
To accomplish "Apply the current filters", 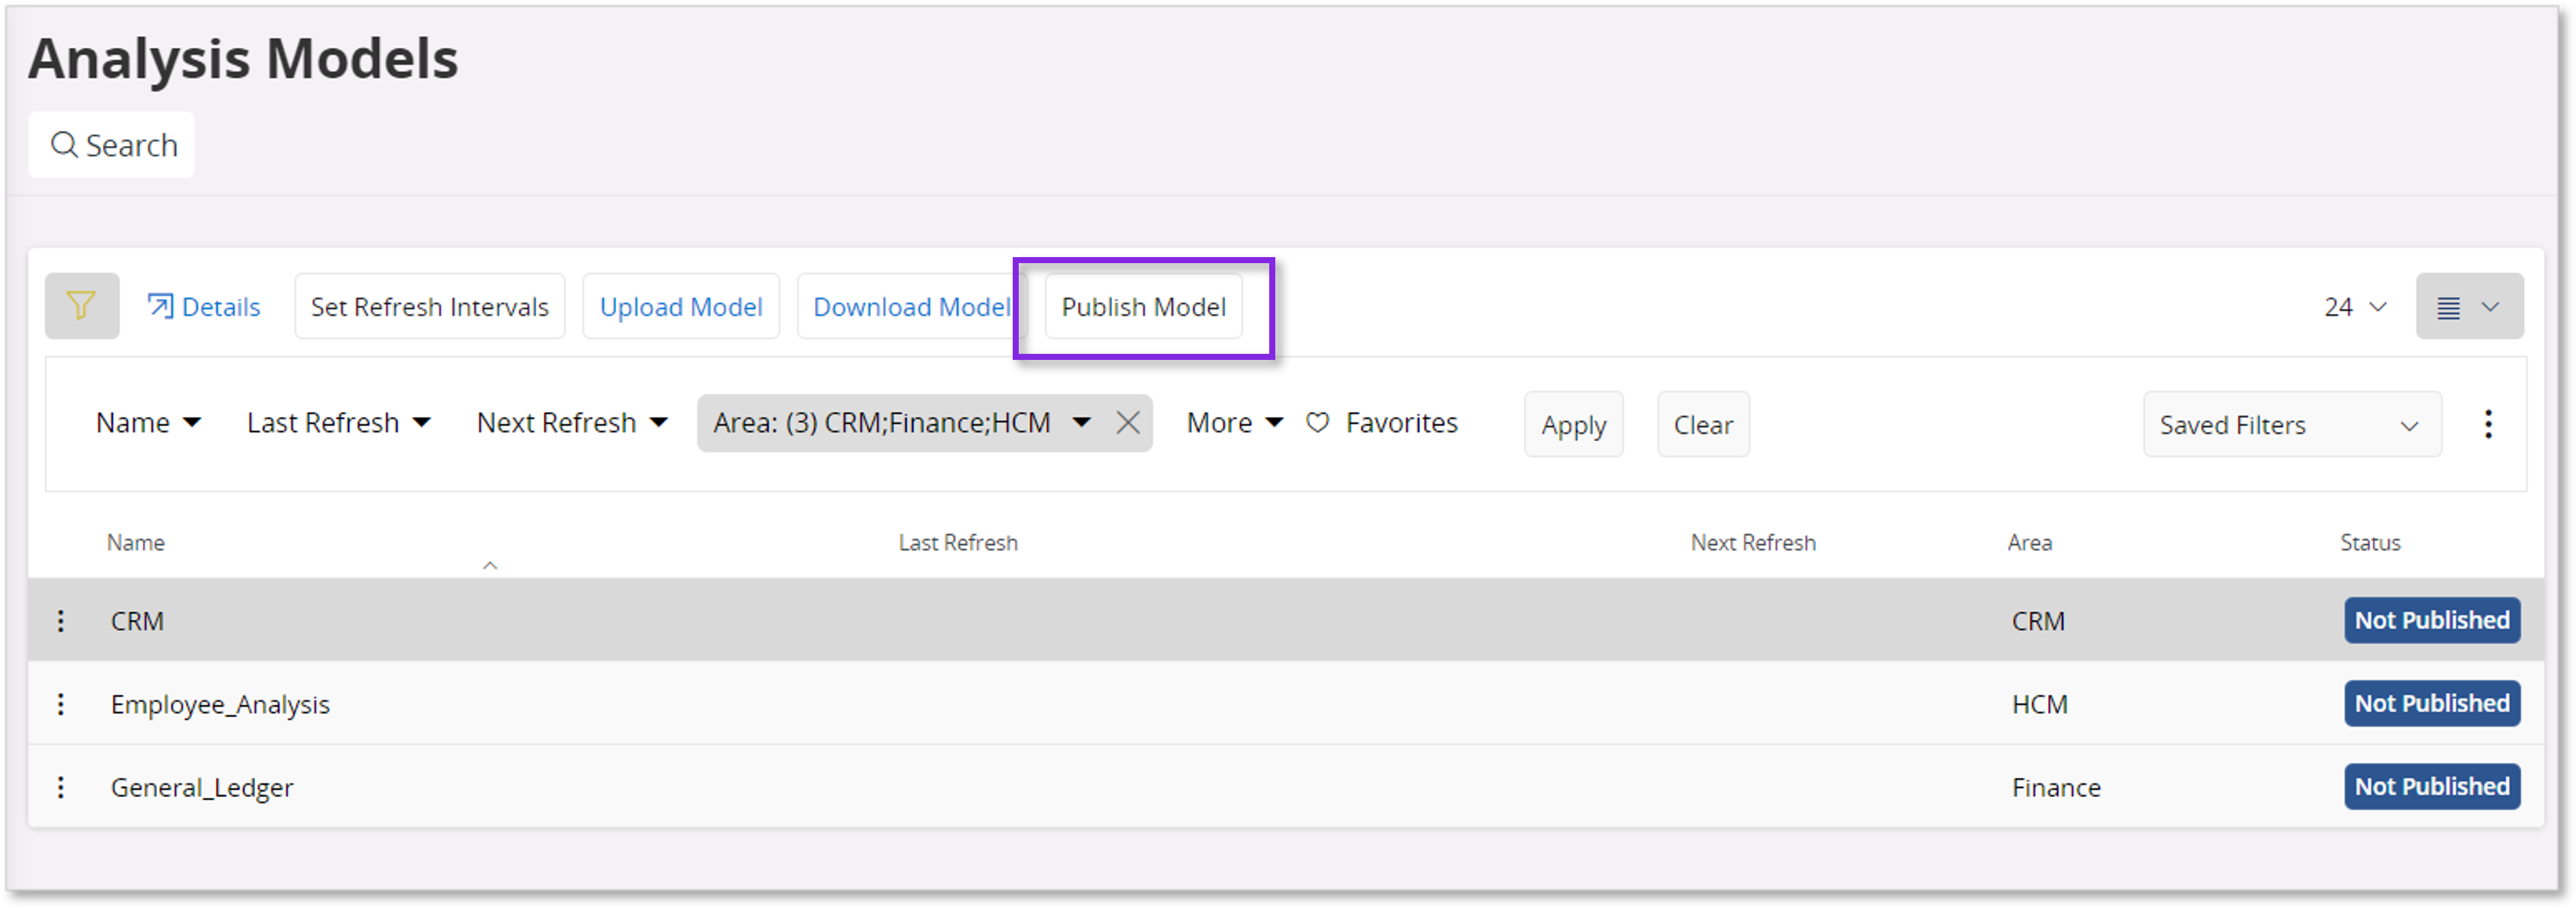I will 1573,424.
